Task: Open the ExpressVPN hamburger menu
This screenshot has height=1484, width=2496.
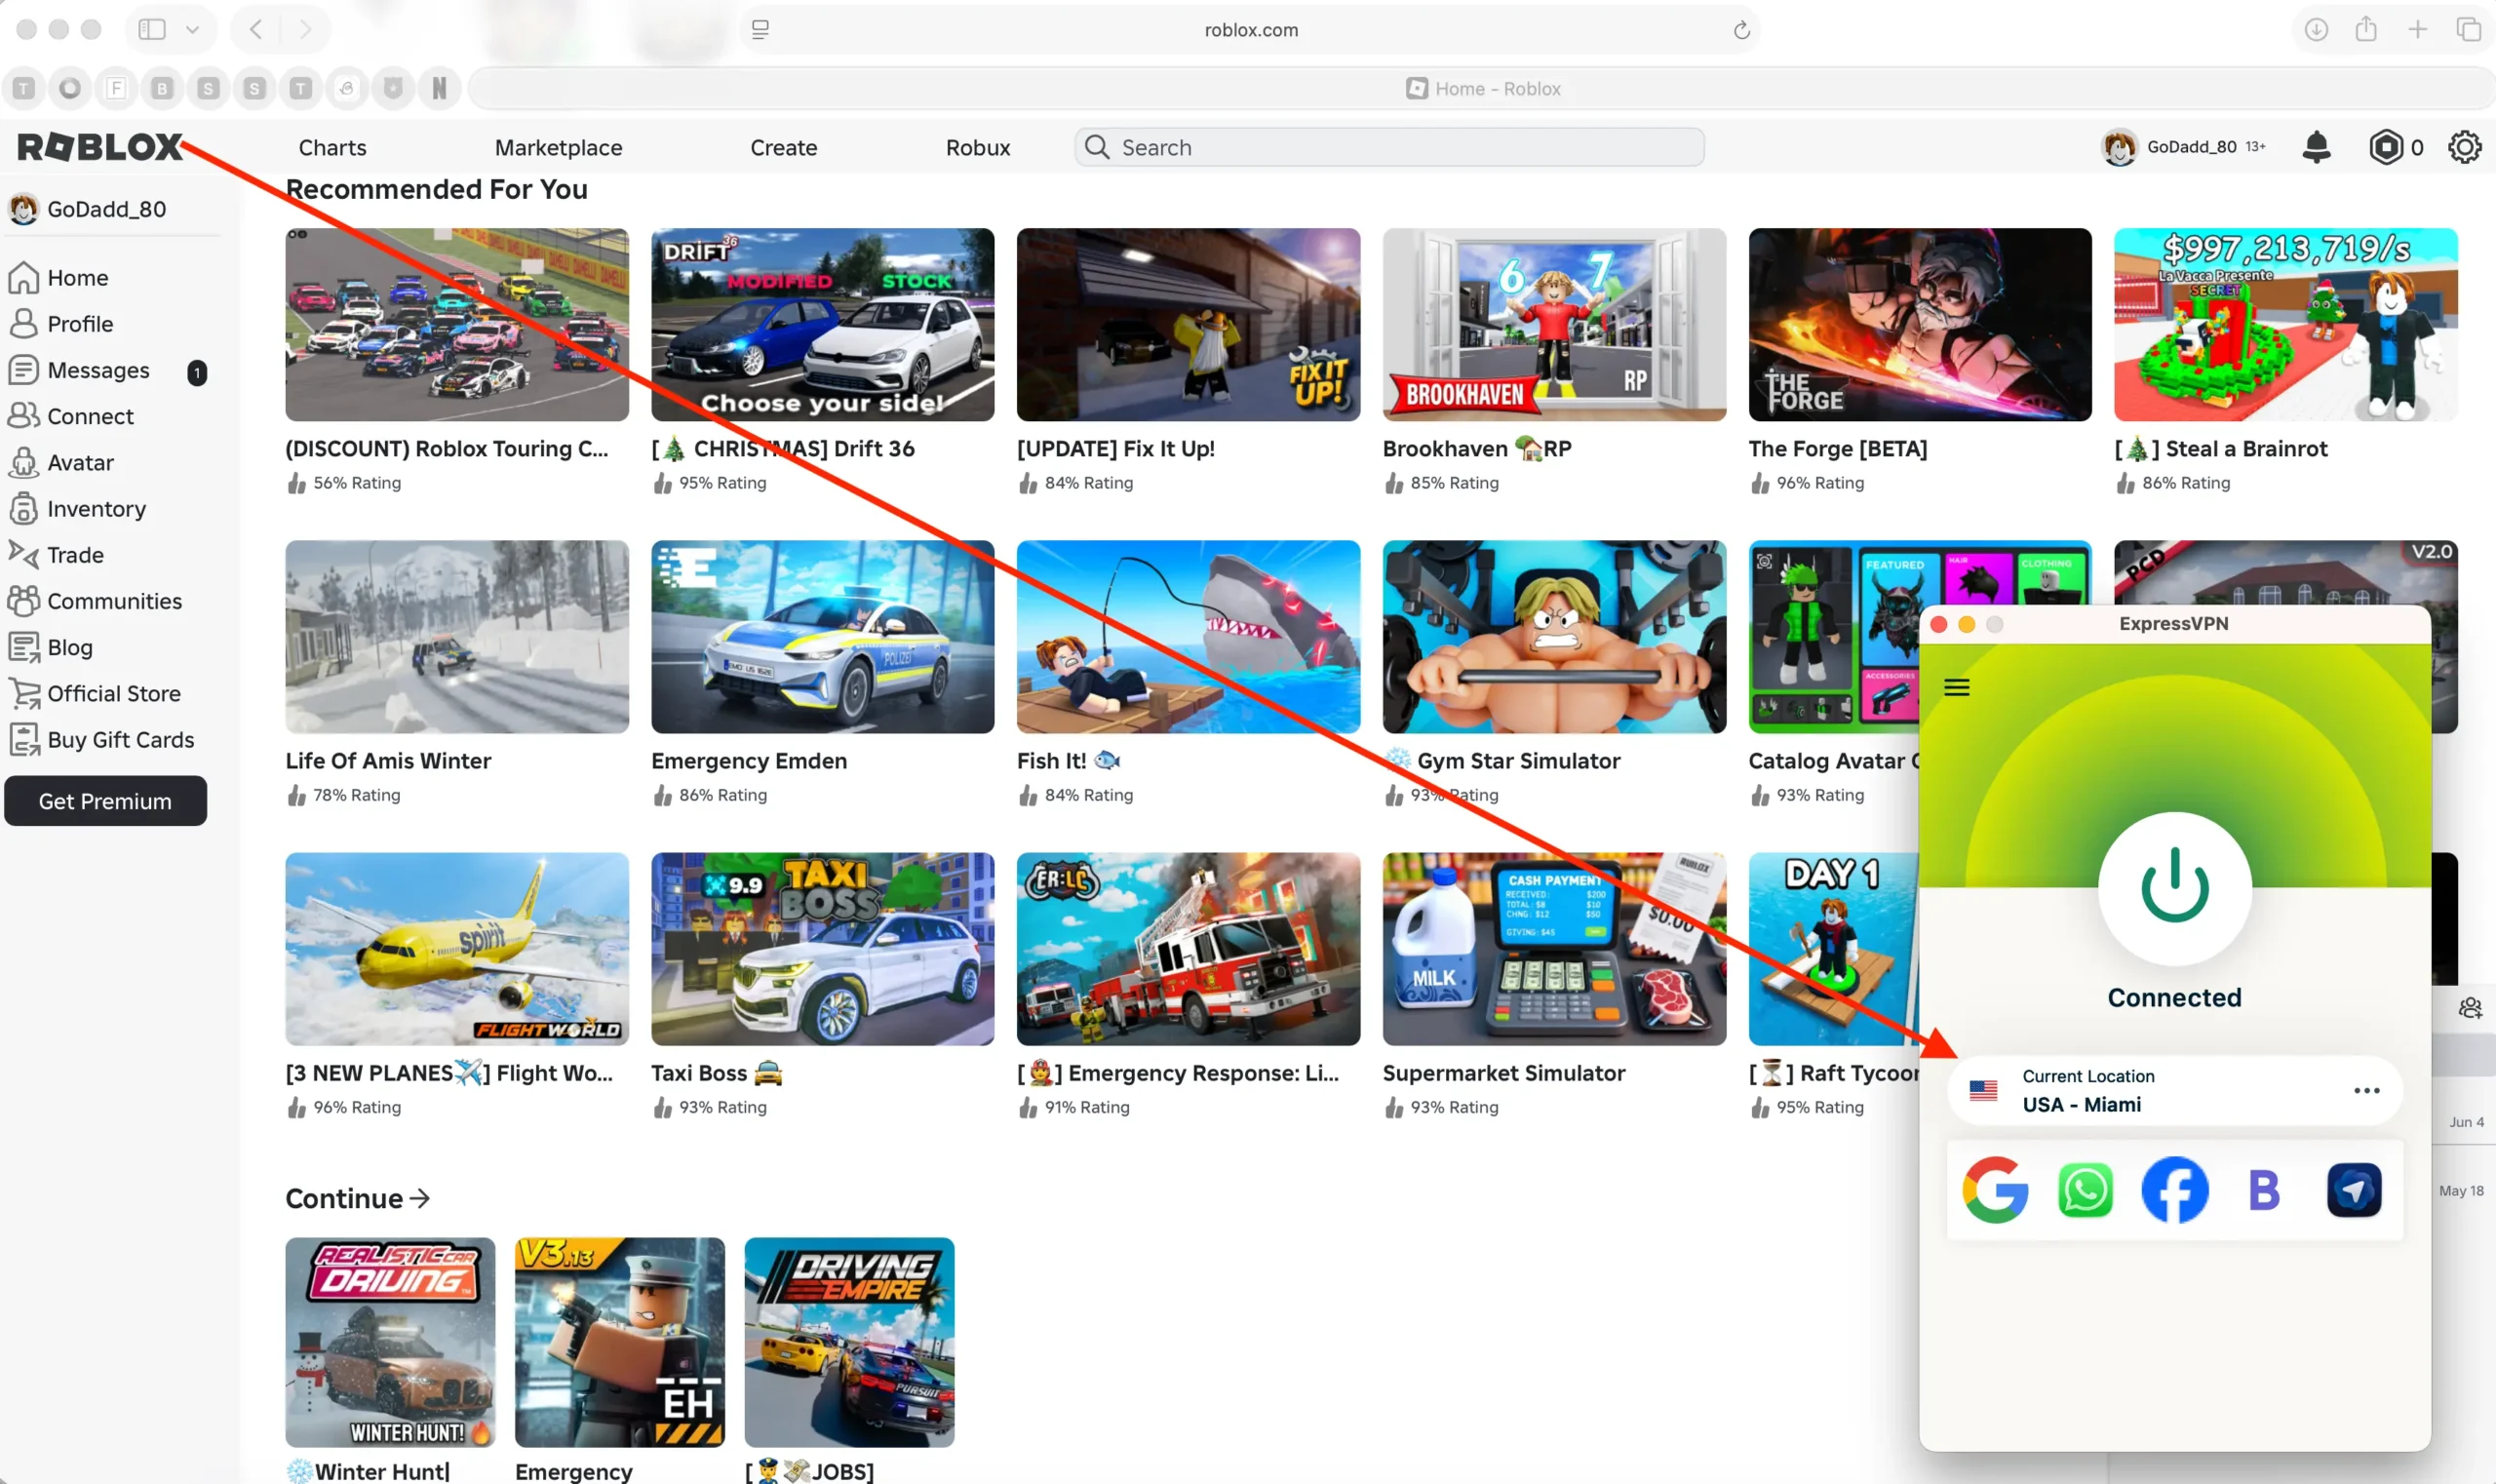Action: click(x=1957, y=686)
